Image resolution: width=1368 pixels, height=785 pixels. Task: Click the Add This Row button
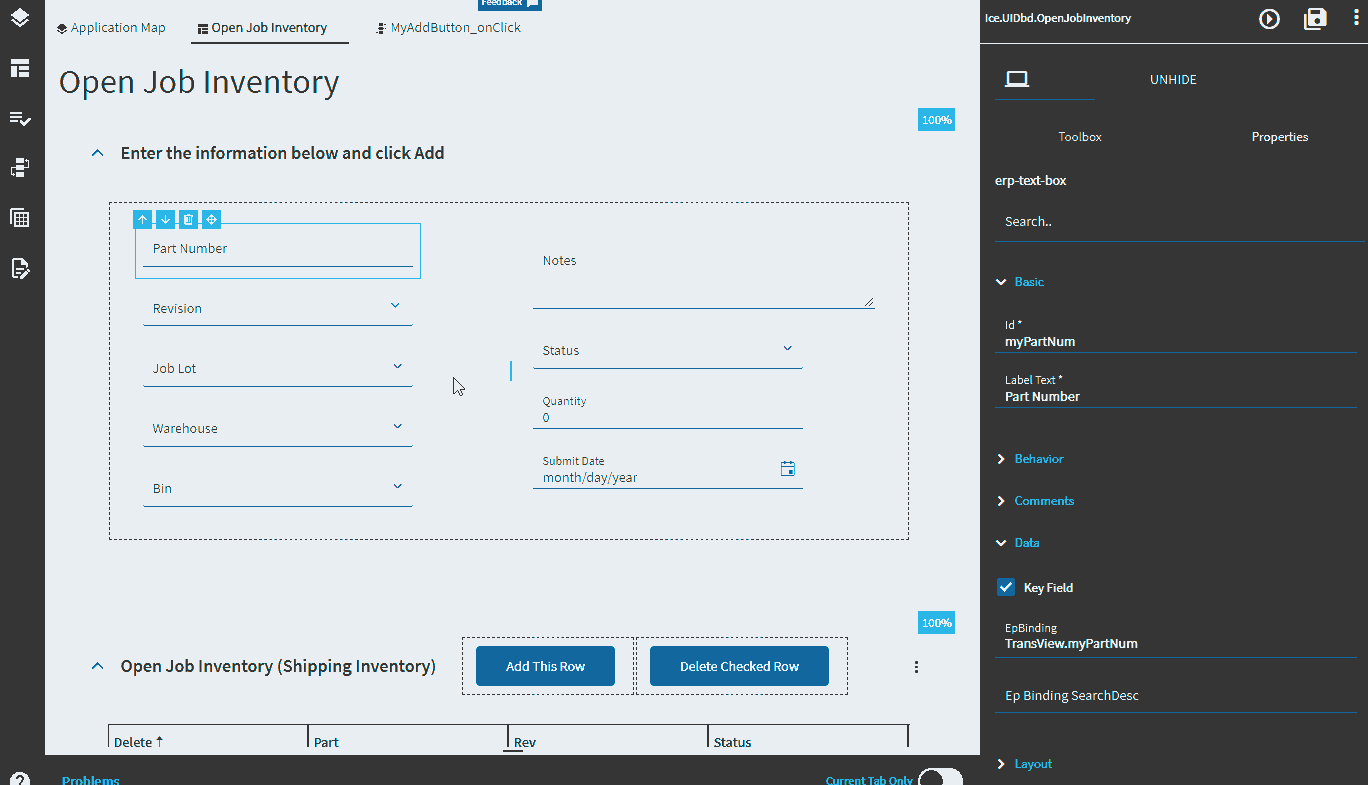tap(545, 666)
